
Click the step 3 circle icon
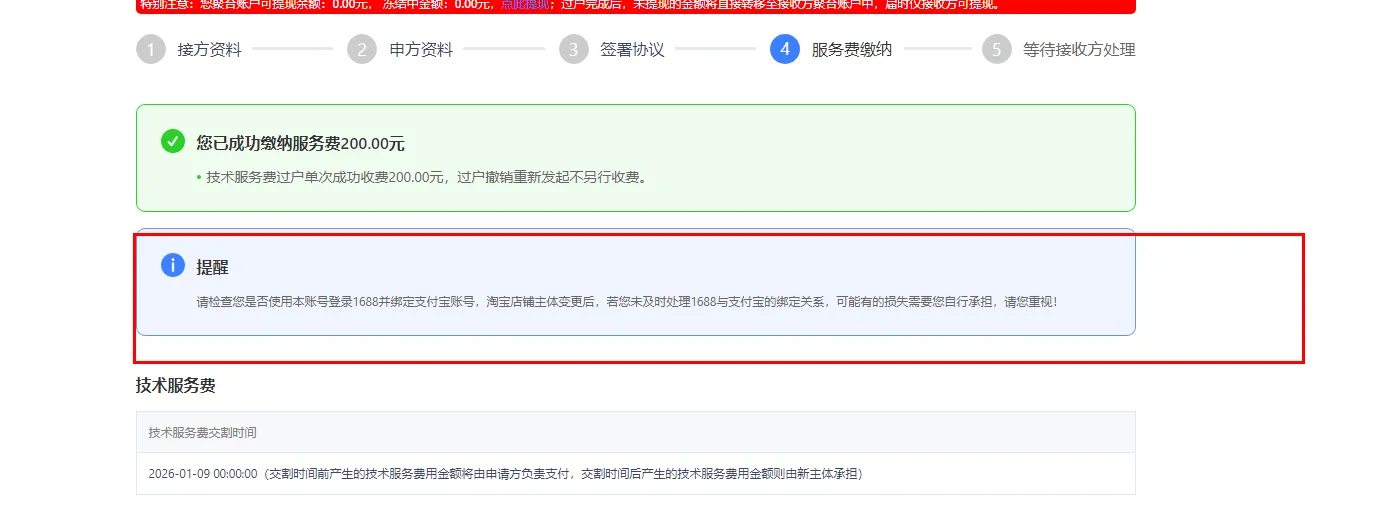574,49
